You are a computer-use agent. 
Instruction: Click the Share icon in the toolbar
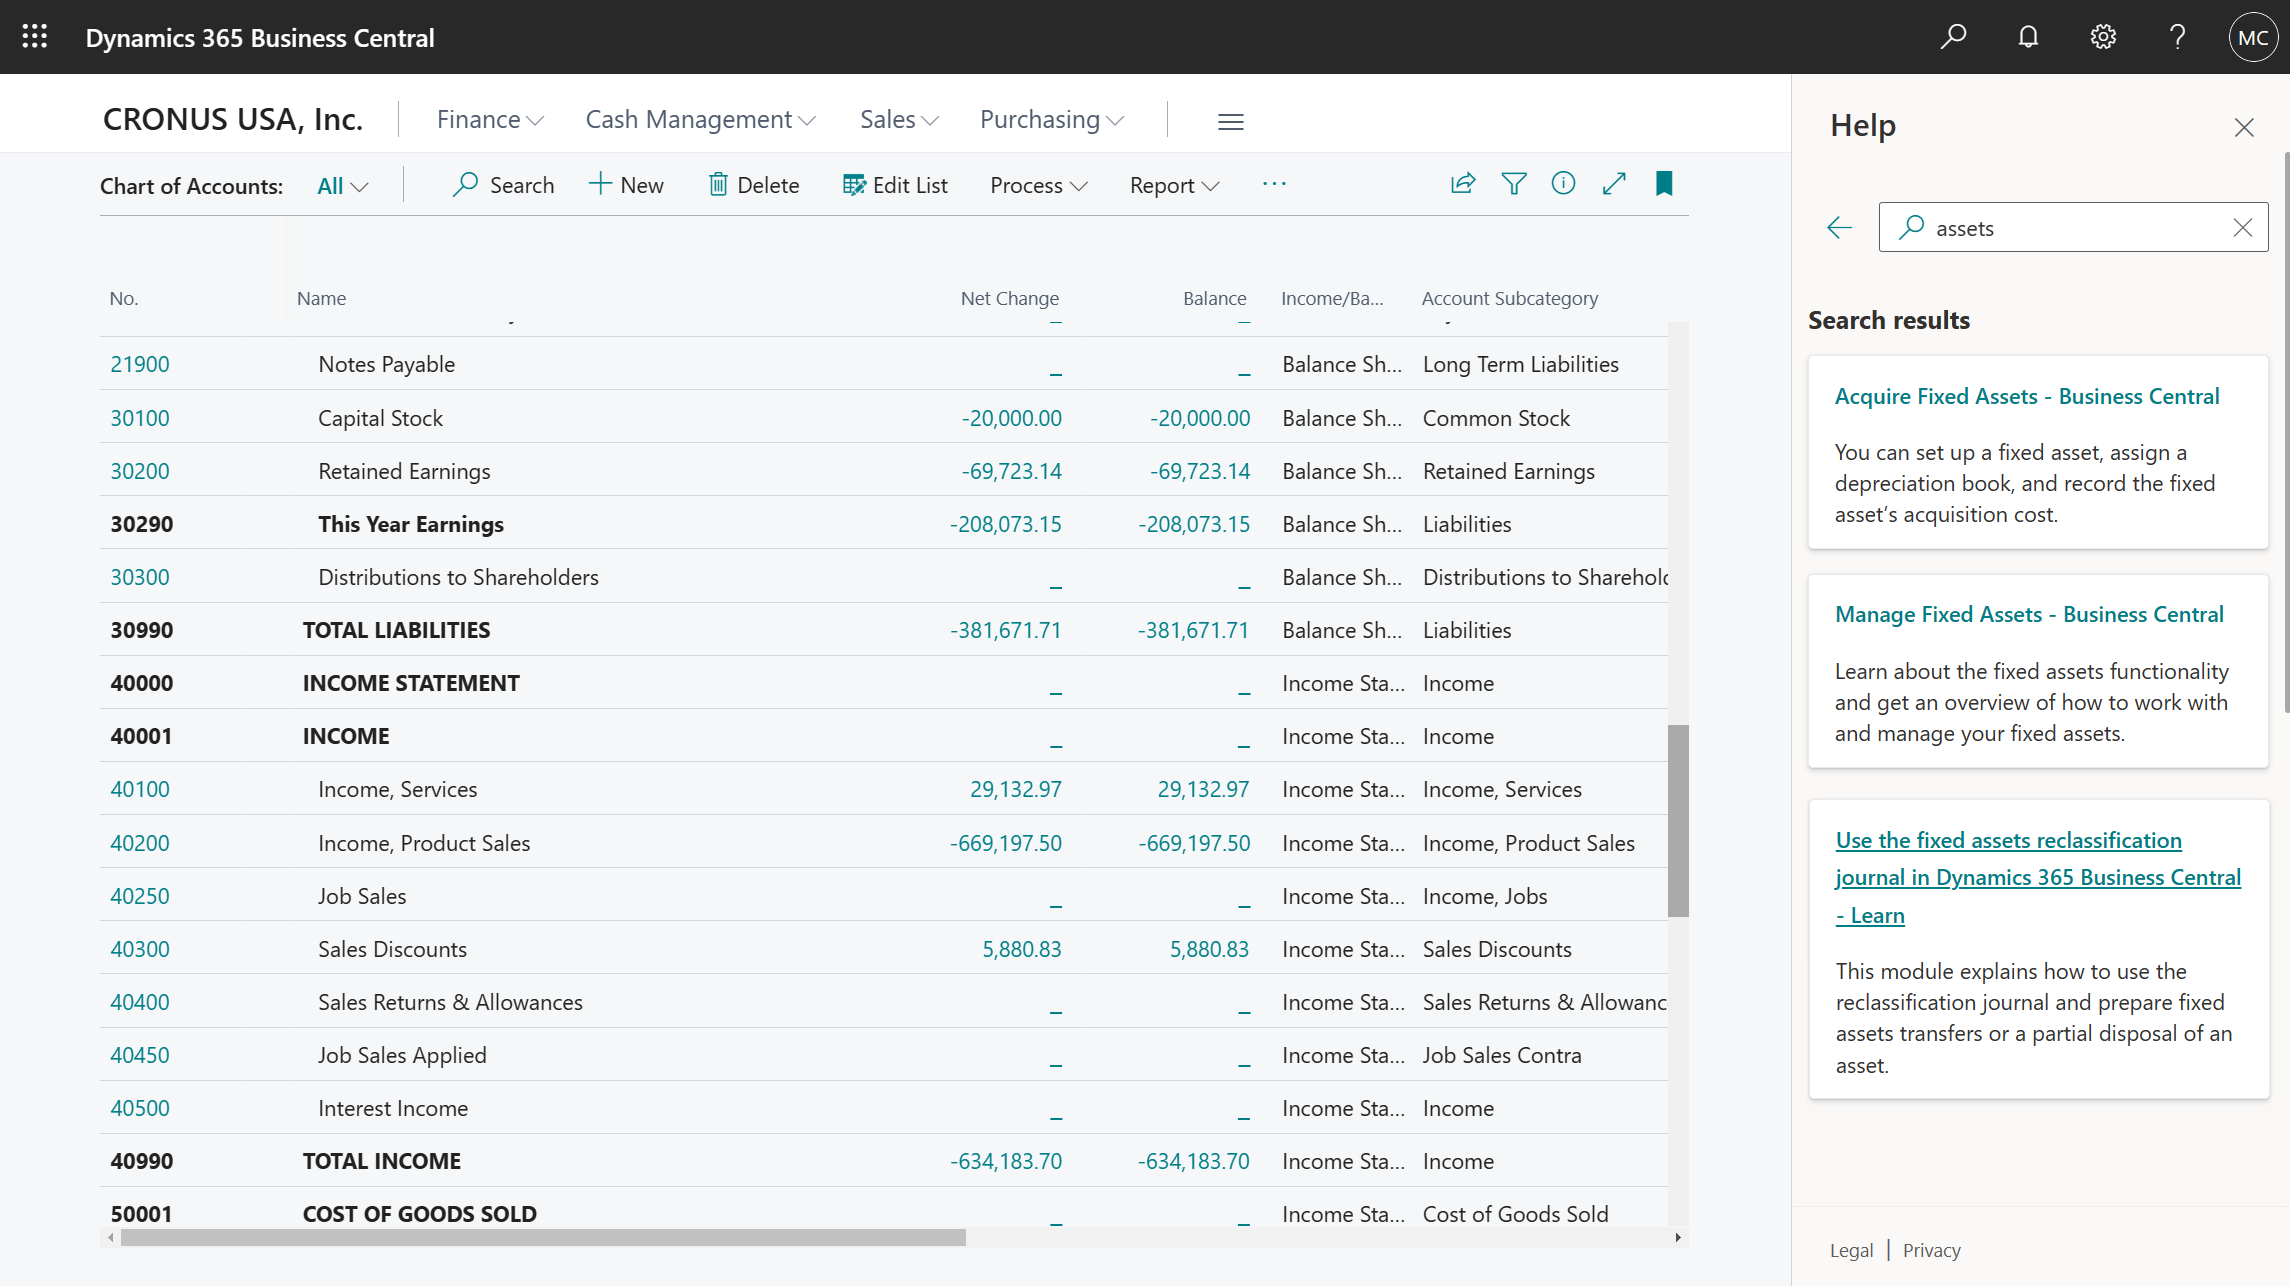1461,184
